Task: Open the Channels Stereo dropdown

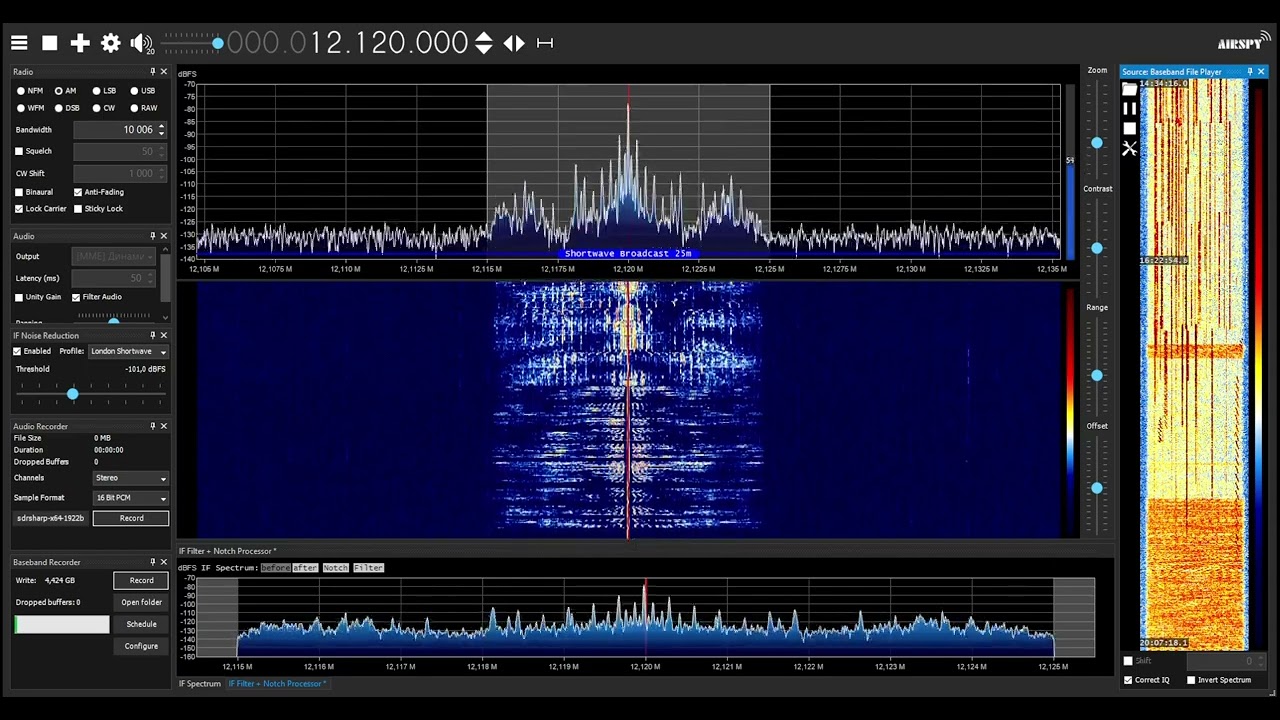Action: pos(130,478)
